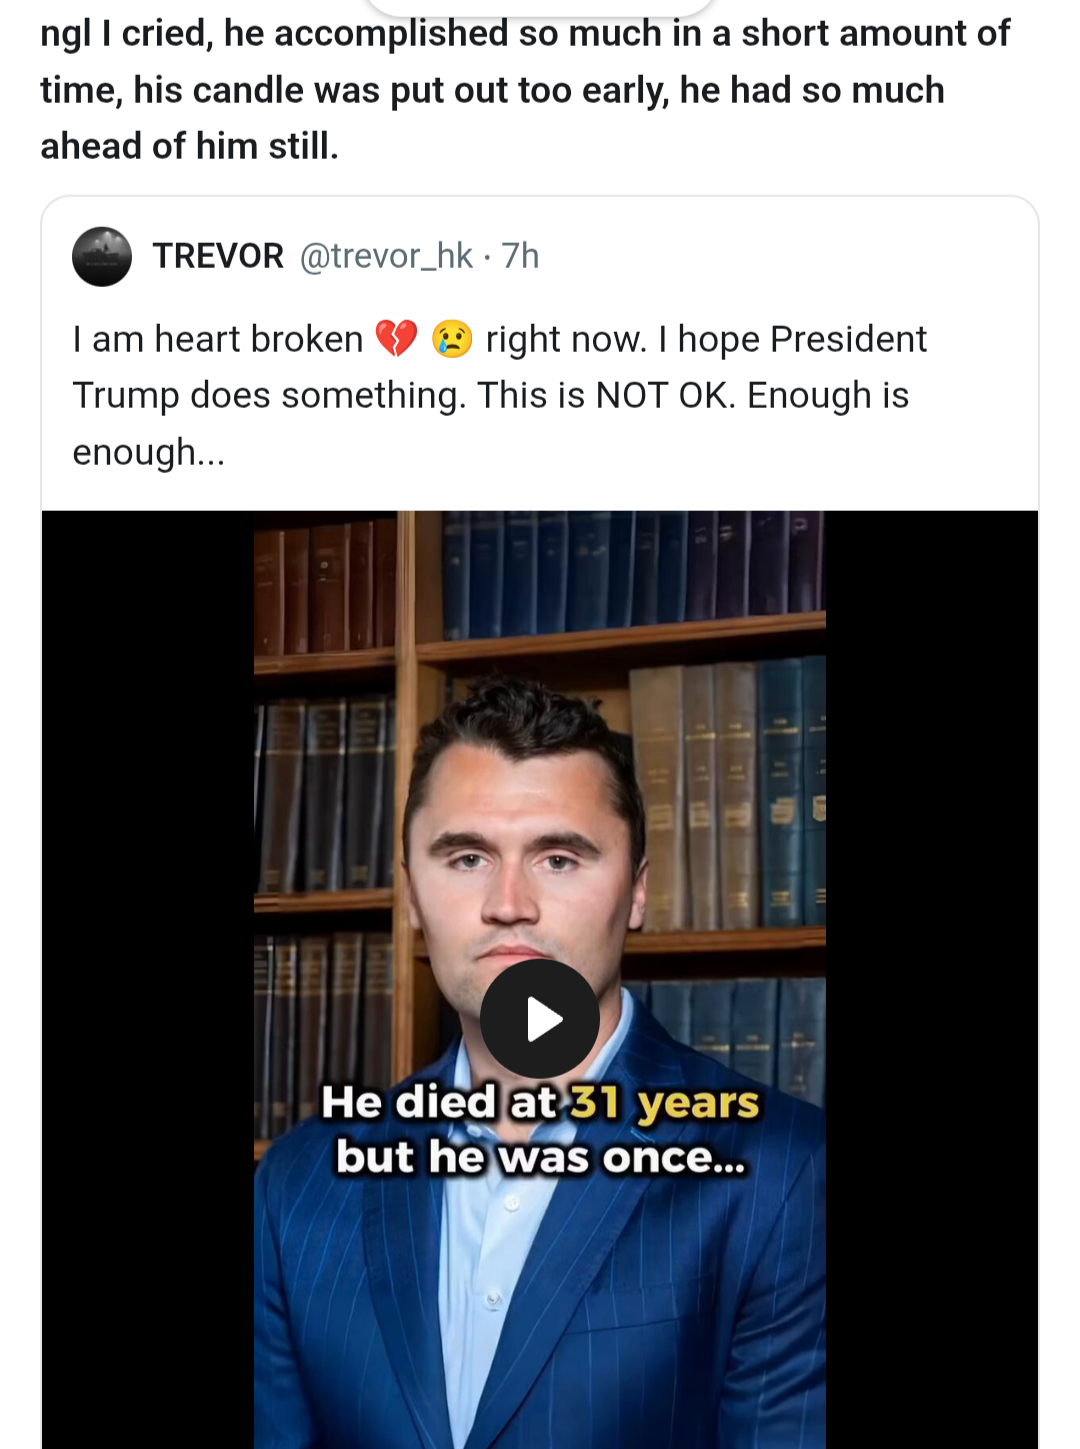This screenshot has height=1449, width=1080.
Task: Click the 7h timestamp
Action: [x=520, y=256]
